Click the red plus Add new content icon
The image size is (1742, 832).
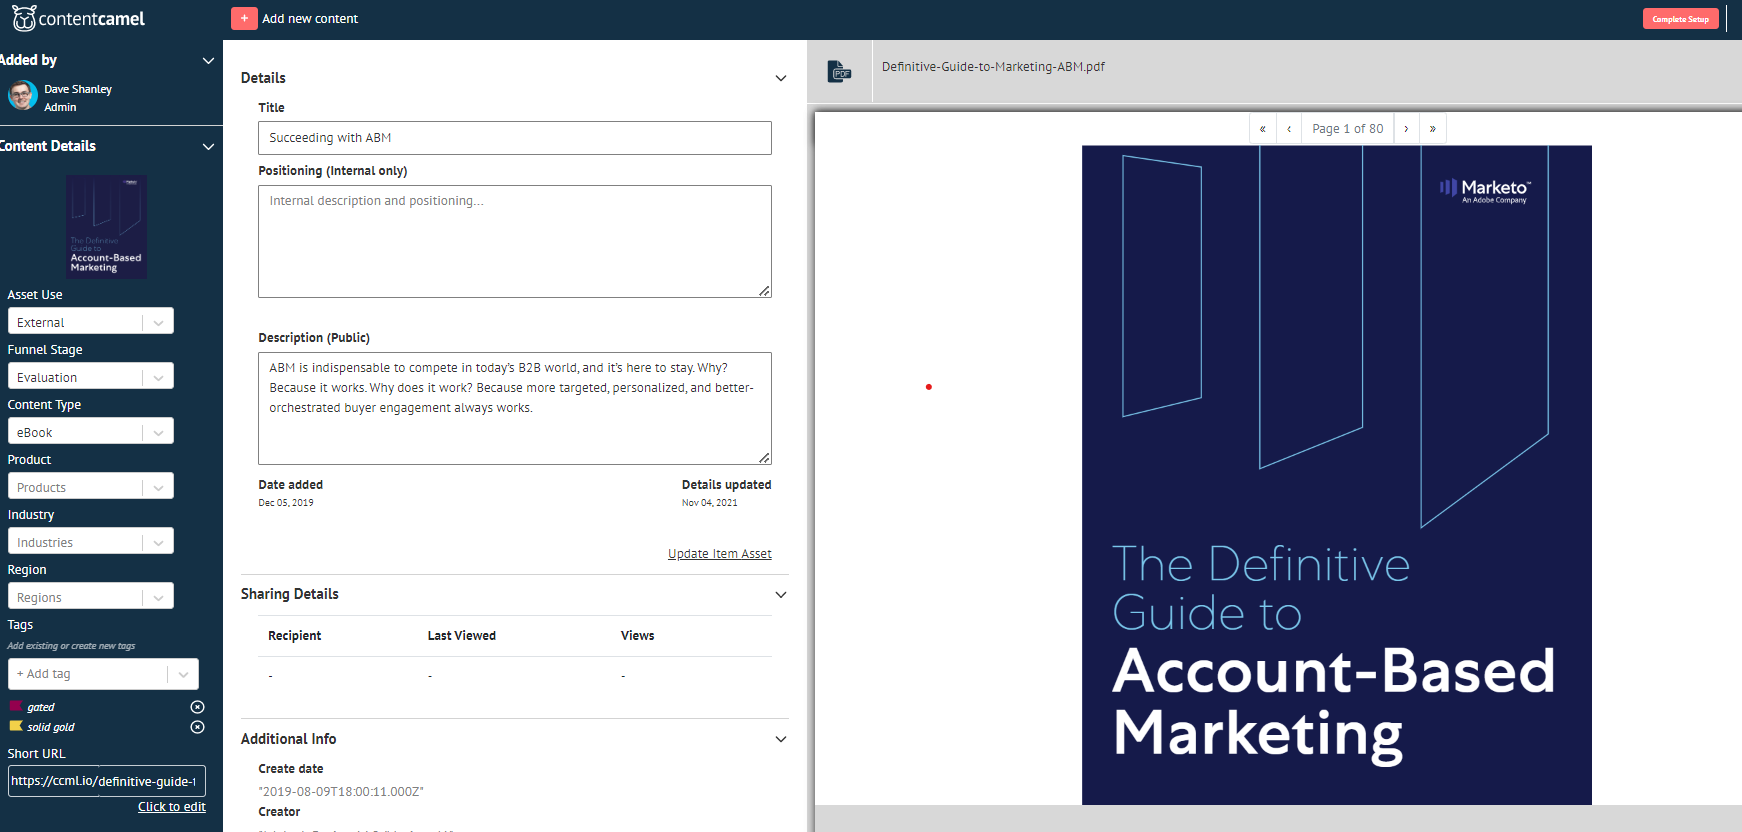pos(244,19)
